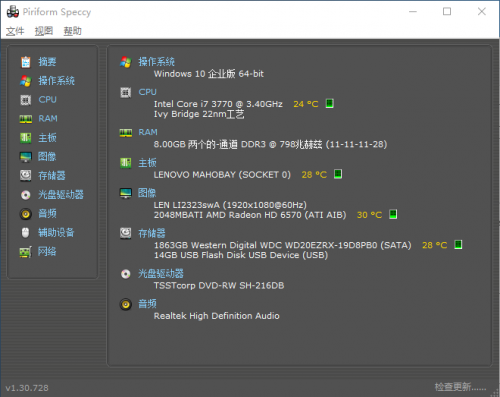Click the Windows flag icon in summary pane
This screenshot has height=397, width=500.
(126, 62)
